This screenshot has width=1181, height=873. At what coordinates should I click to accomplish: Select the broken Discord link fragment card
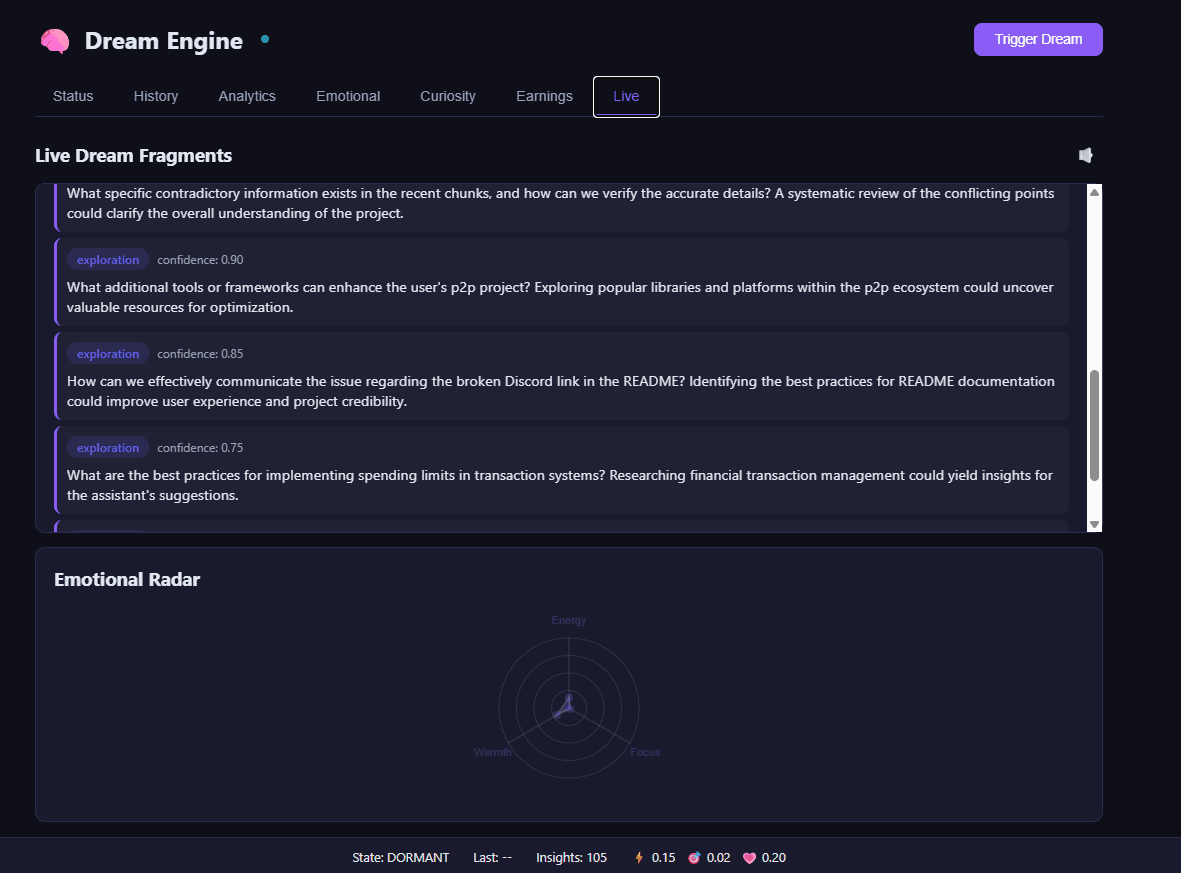click(x=562, y=376)
